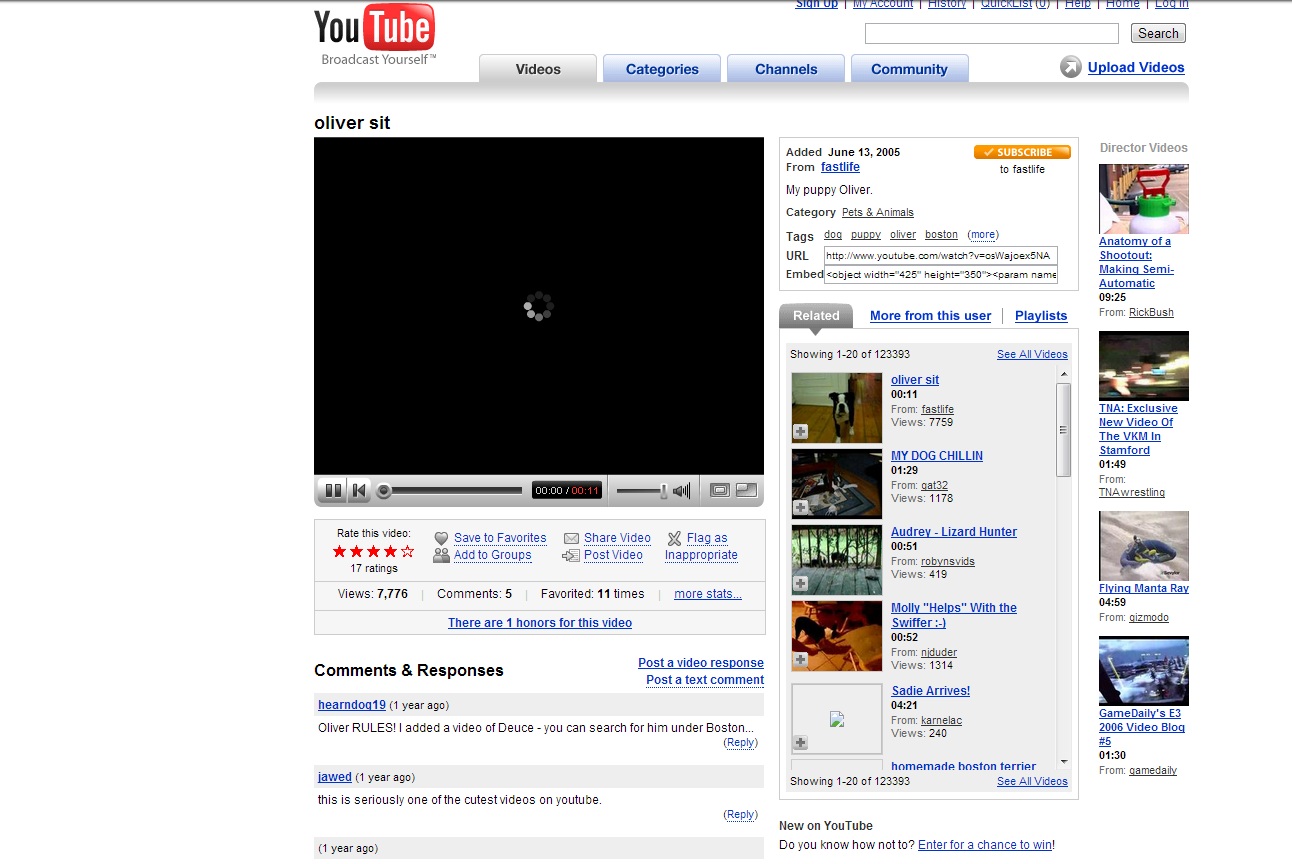Click 'Enter for a chance to win' link
Image resolution: width=1292 pixels, height=864 pixels.
(985, 845)
